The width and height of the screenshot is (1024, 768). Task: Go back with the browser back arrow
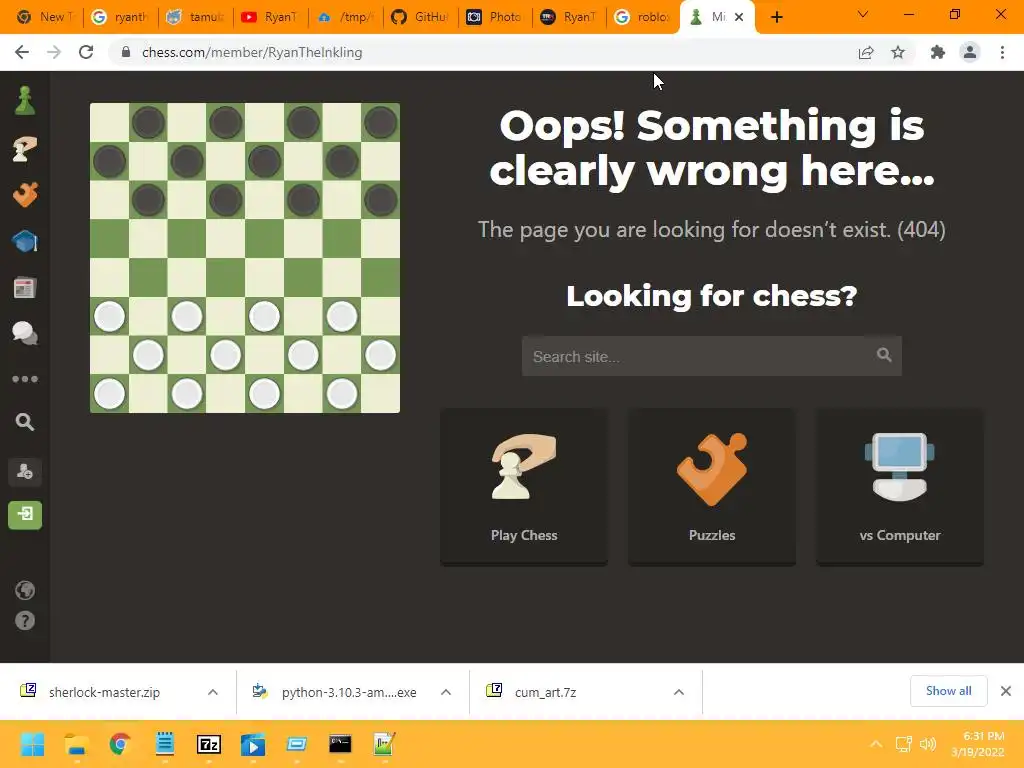22,52
